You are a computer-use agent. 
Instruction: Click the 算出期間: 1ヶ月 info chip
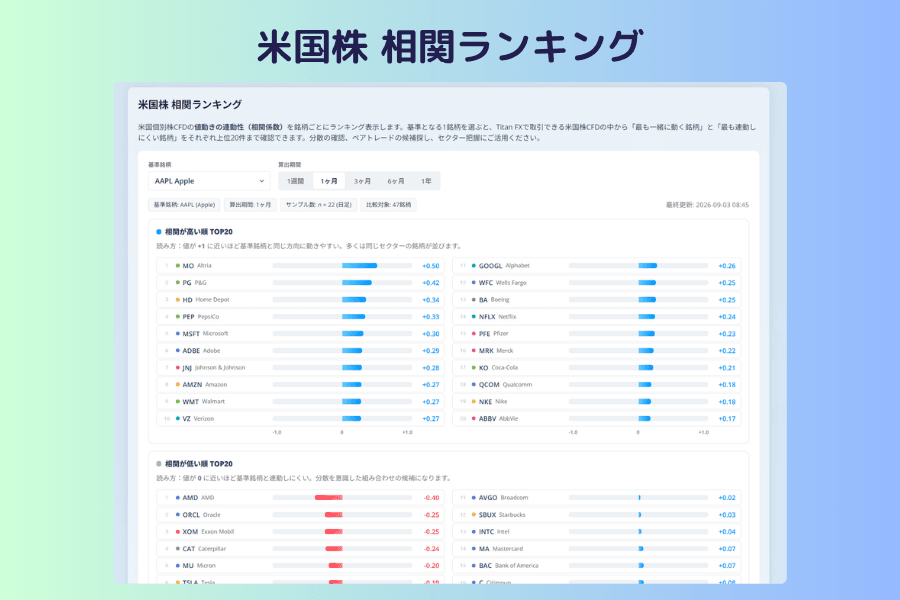[x=250, y=204]
